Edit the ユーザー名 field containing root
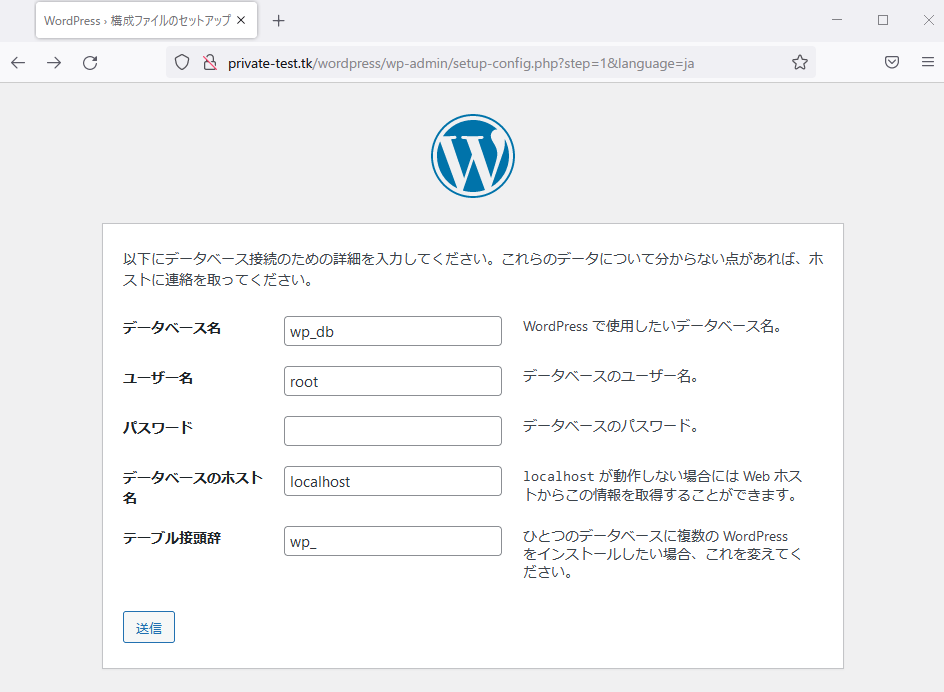The image size is (944, 692). click(x=393, y=381)
